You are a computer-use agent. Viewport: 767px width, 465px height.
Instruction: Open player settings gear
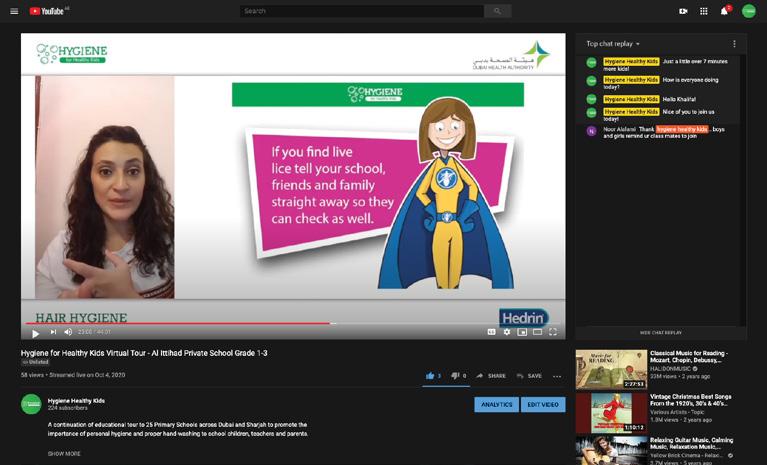[507, 332]
